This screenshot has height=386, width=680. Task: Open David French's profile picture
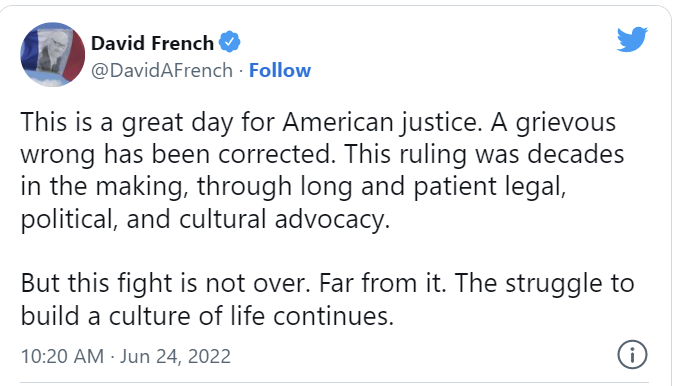coord(52,54)
